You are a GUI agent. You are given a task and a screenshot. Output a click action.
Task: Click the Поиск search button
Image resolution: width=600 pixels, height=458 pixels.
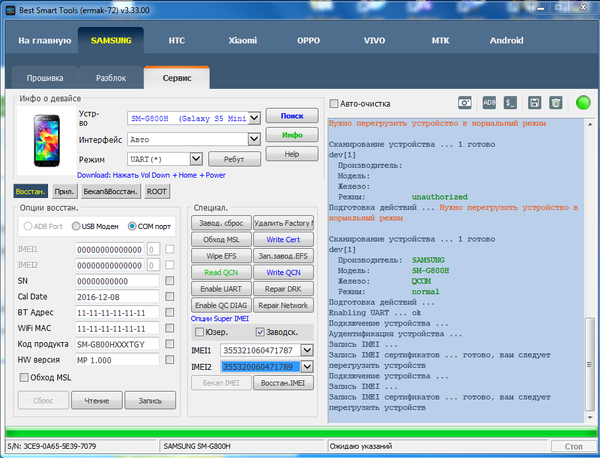[x=292, y=117]
